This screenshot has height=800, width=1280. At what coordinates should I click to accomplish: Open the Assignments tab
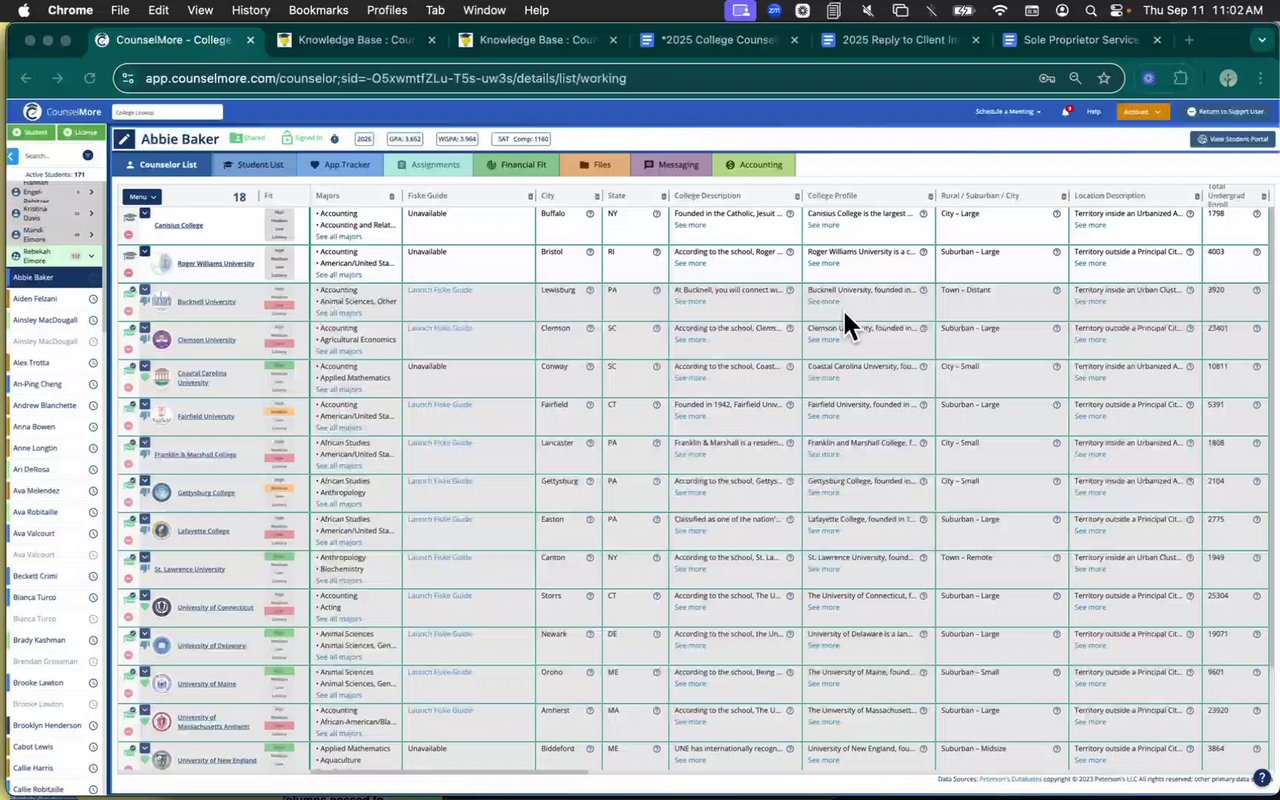click(x=429, y=165)
